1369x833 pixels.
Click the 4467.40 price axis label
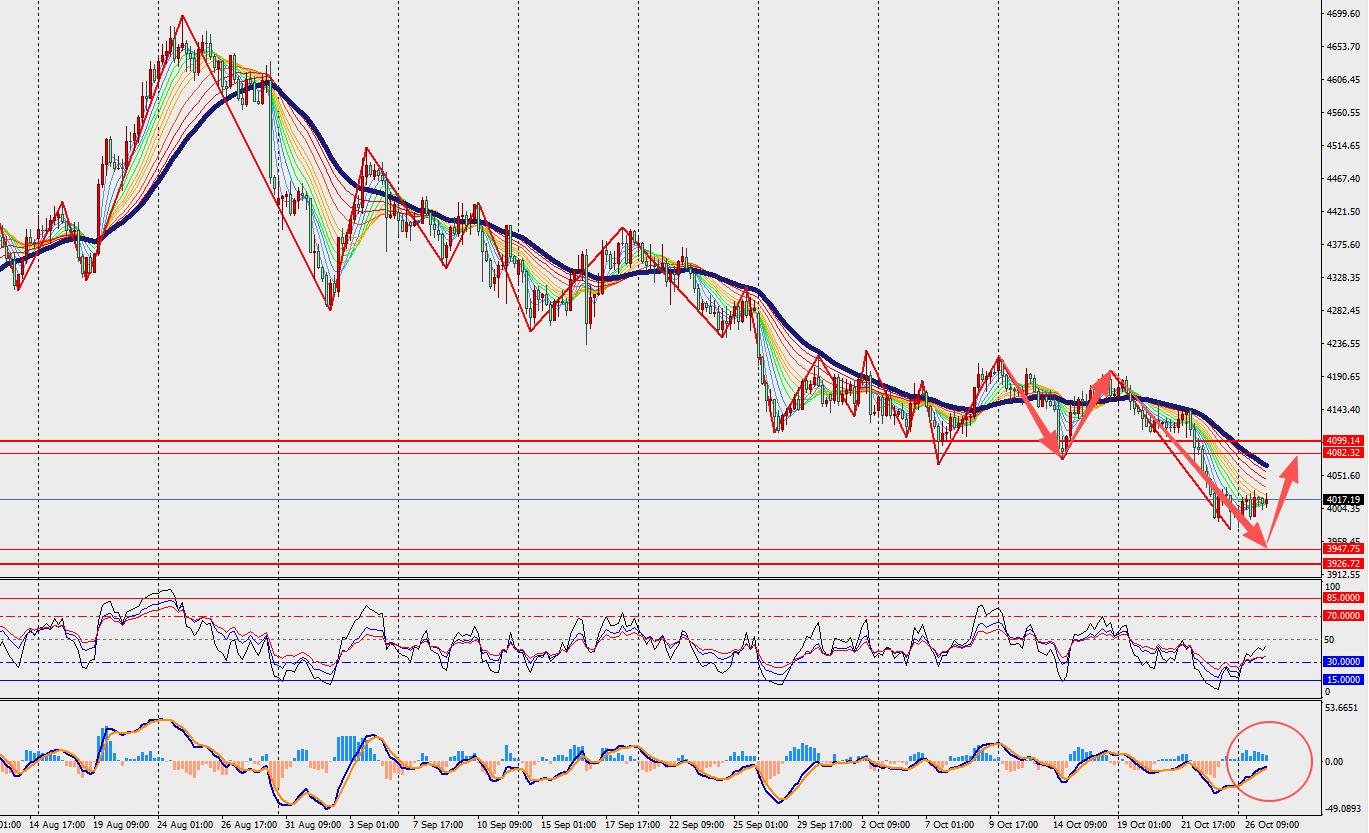1342,179
